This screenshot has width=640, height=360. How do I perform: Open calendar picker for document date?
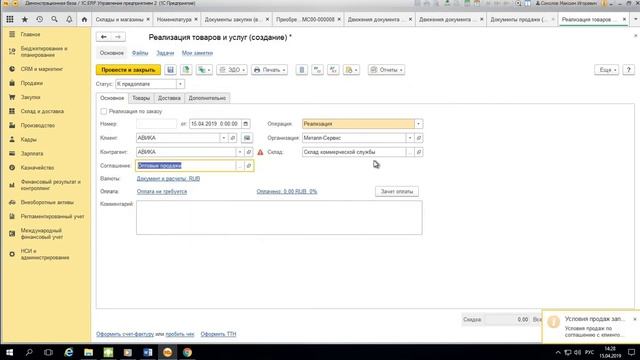[x=246, y=124]
